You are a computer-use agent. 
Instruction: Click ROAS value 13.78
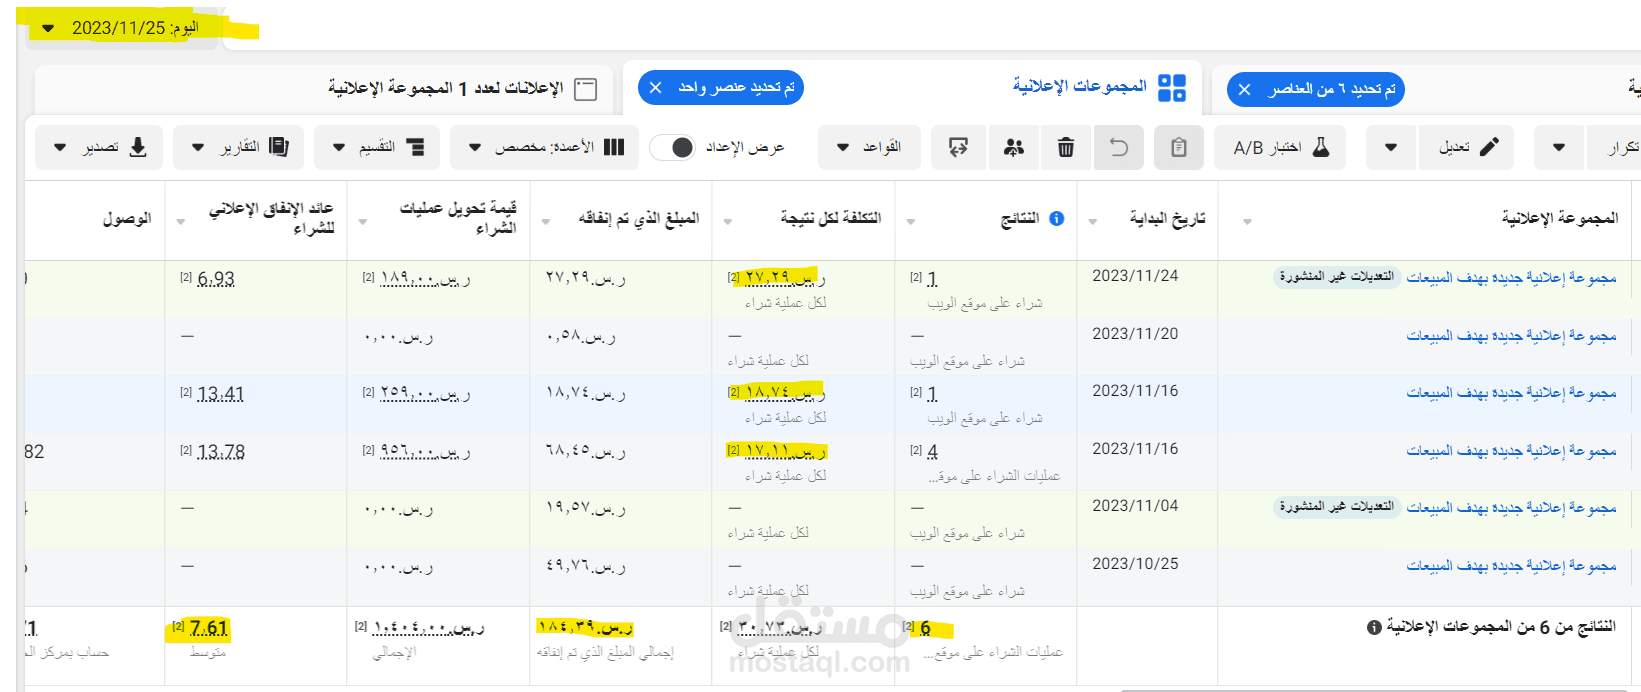(x=221, y=452)
